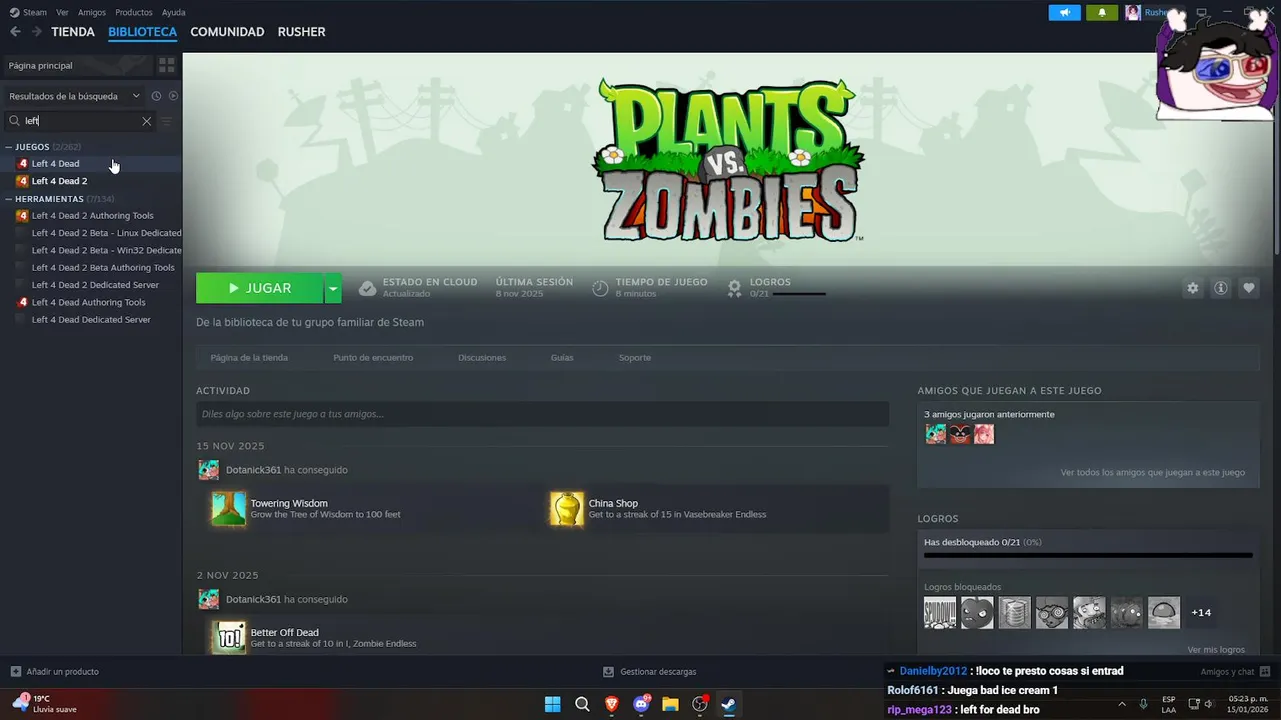Image resolution: width=1281 pixels, height=720 pixels.
Task: Expand the play button options arrow
Action: click(x=333, y=288)
